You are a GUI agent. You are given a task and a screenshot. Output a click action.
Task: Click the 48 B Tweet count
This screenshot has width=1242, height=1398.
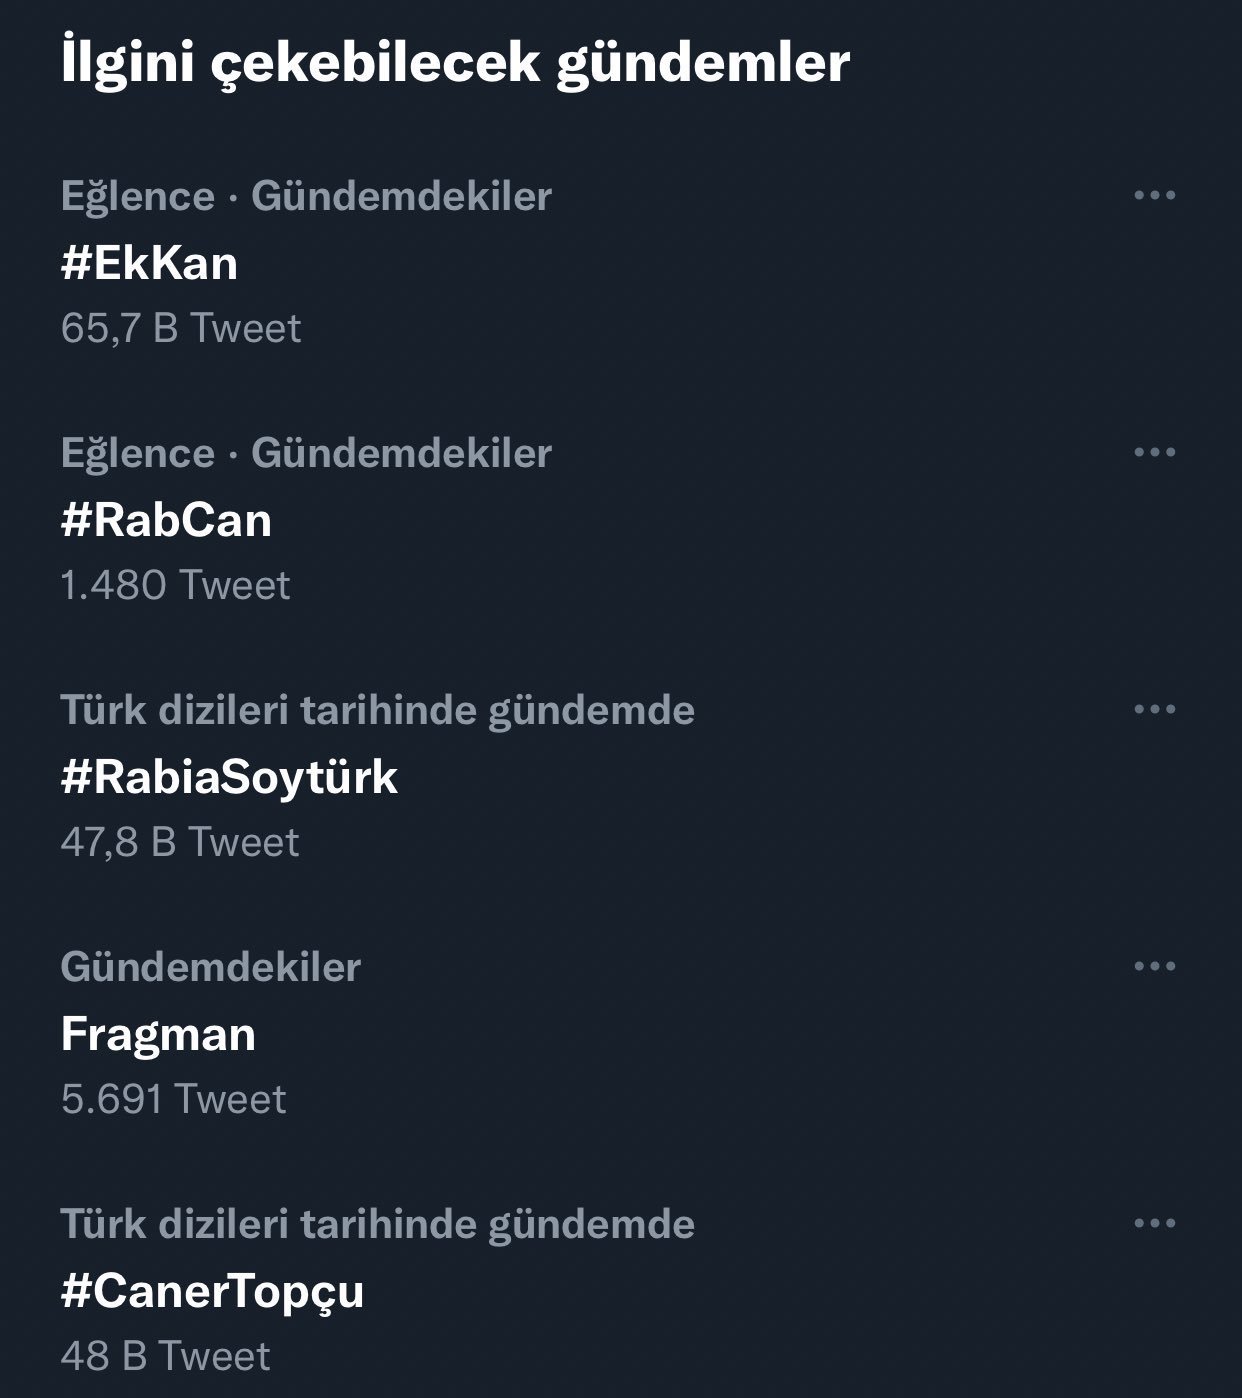(165, 1356)
